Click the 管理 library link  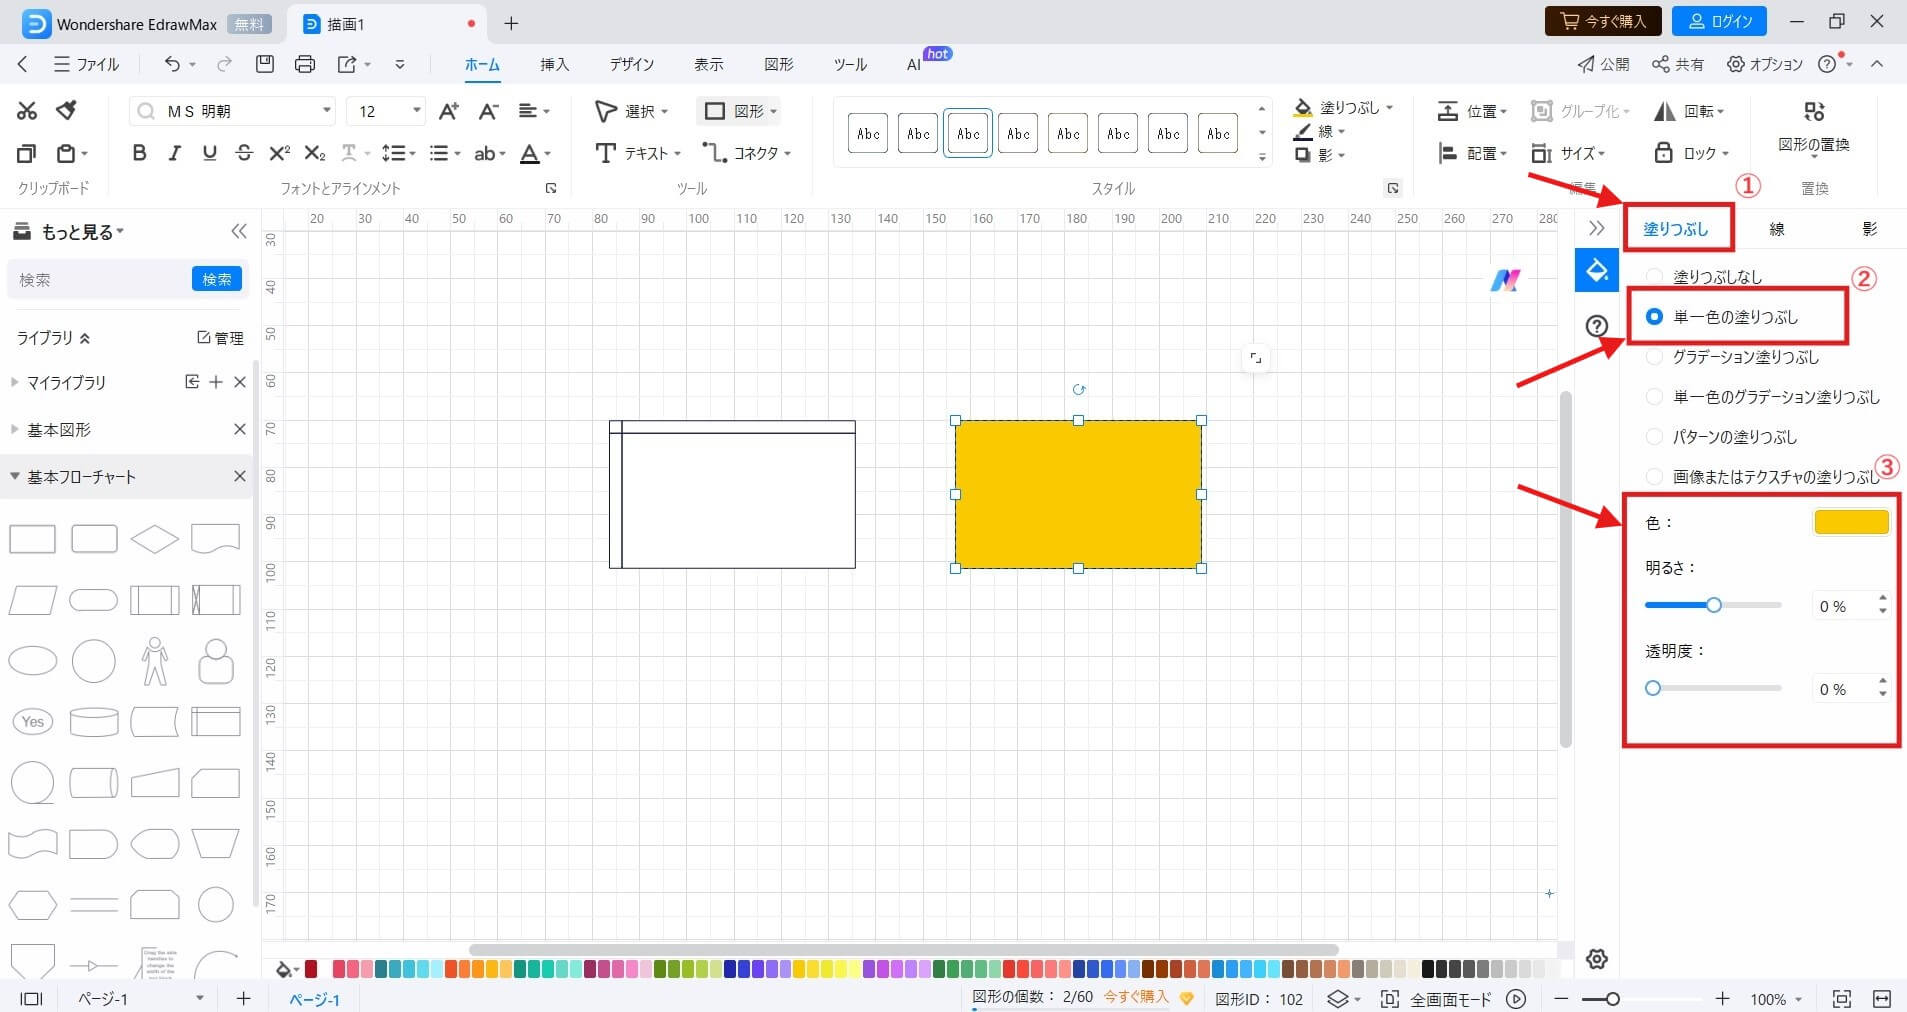[220, 338]
